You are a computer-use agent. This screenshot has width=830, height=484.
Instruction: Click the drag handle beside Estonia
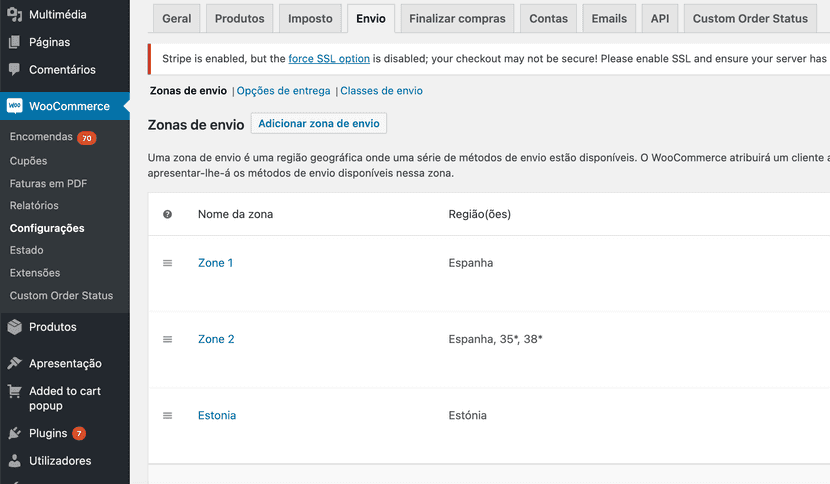[167, 415]
